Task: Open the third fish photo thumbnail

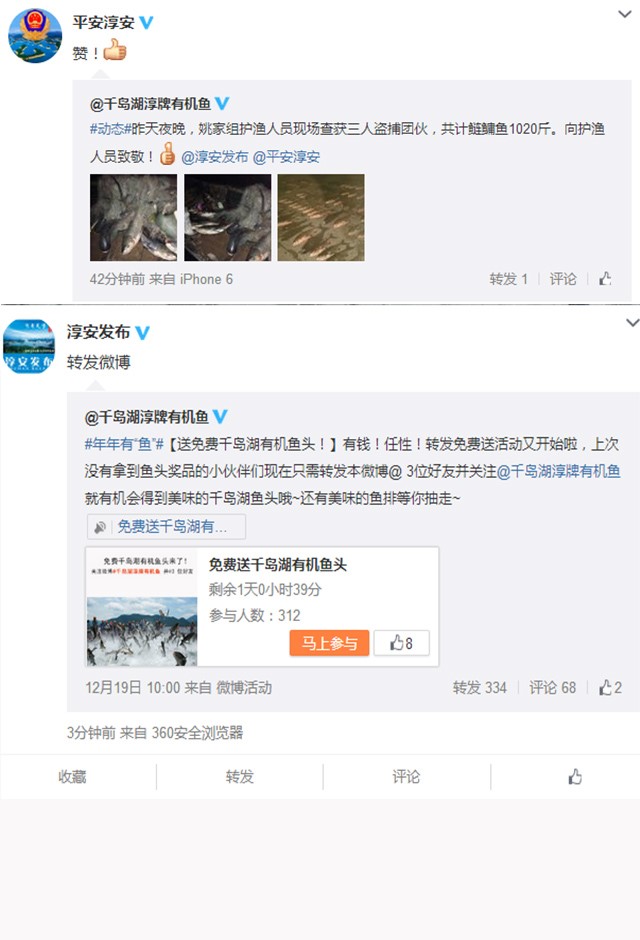Action: click(321, 218)
